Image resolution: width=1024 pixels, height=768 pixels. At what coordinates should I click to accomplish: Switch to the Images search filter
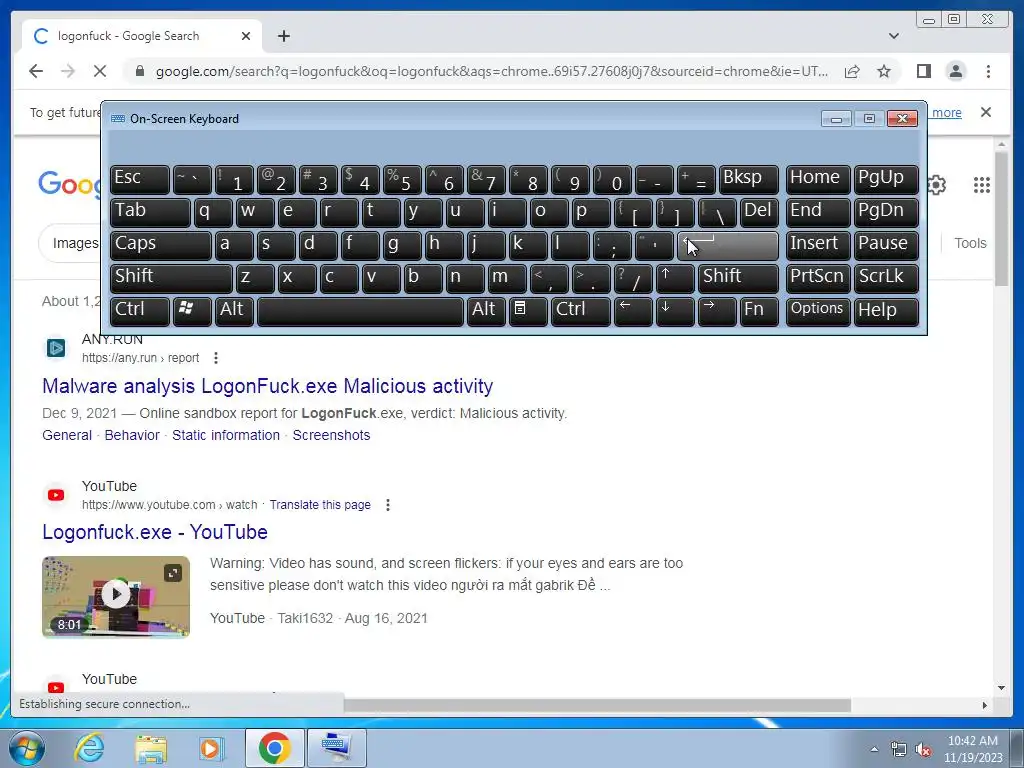coord(75,243)
